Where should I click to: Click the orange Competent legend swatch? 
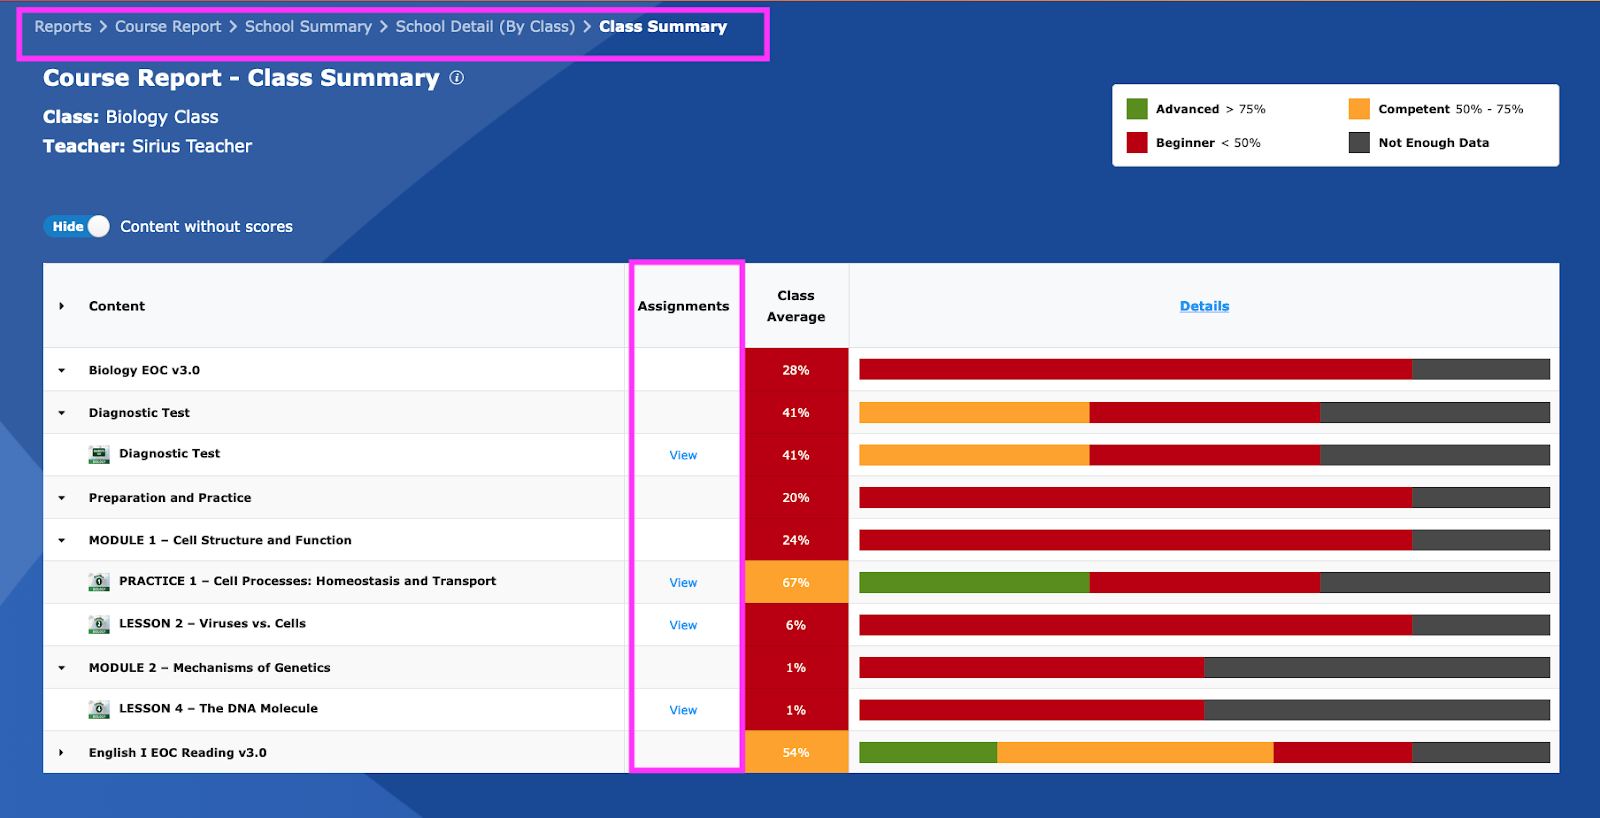1359,109
